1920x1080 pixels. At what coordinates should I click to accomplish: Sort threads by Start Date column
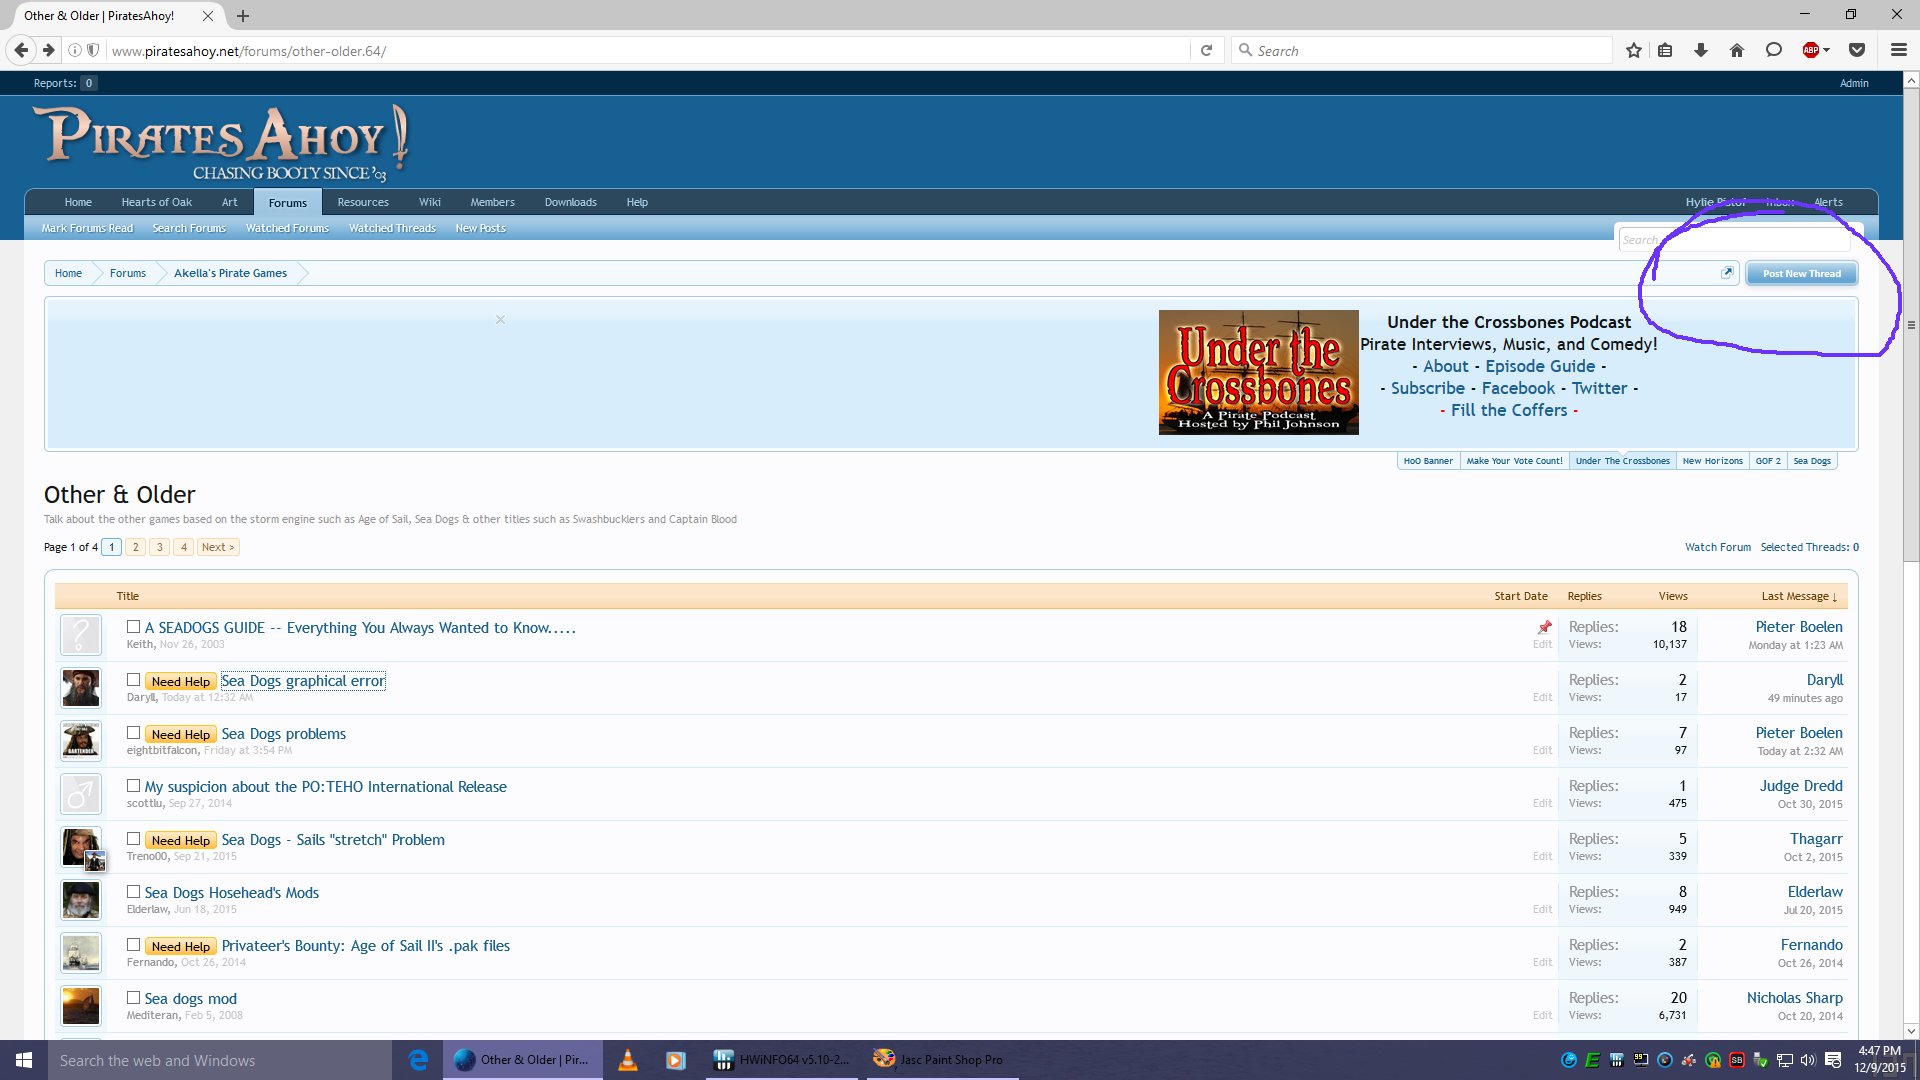[1521, 596]
